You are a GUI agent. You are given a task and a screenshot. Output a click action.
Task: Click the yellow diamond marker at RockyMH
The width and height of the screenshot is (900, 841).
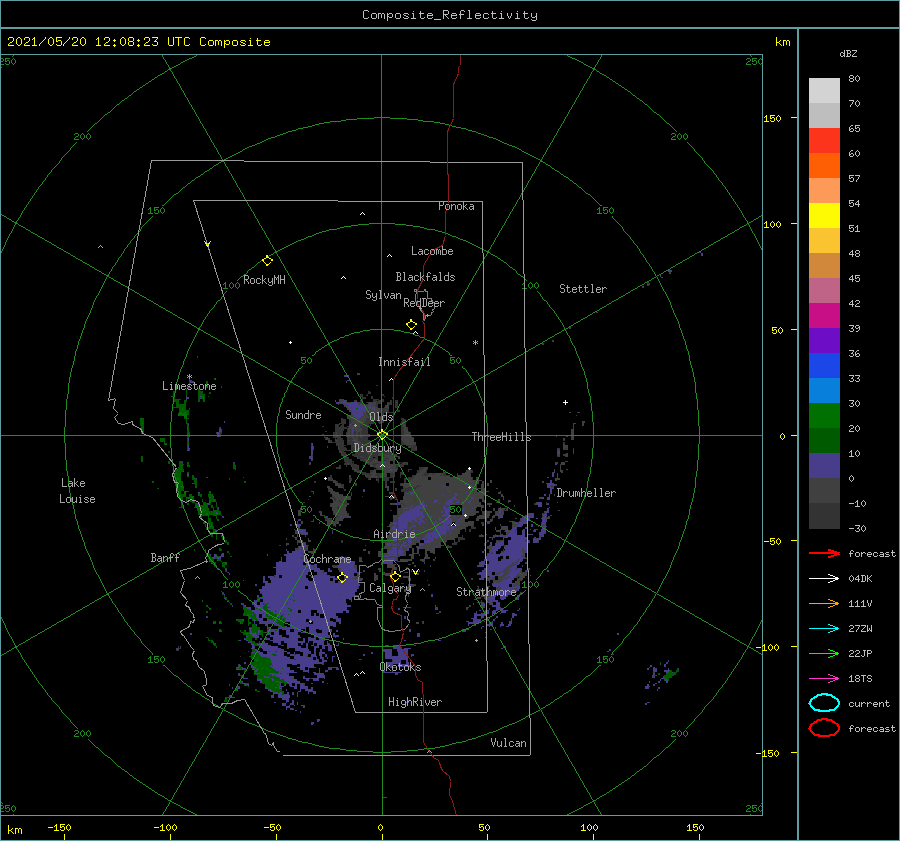(x=267, y=260)
